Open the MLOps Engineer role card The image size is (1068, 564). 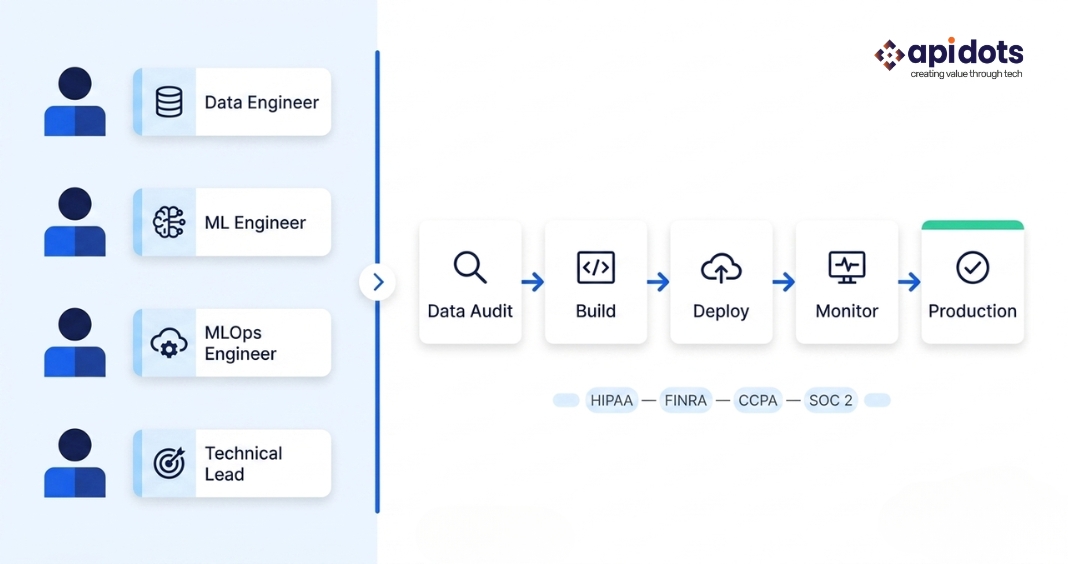click(232, 343)
